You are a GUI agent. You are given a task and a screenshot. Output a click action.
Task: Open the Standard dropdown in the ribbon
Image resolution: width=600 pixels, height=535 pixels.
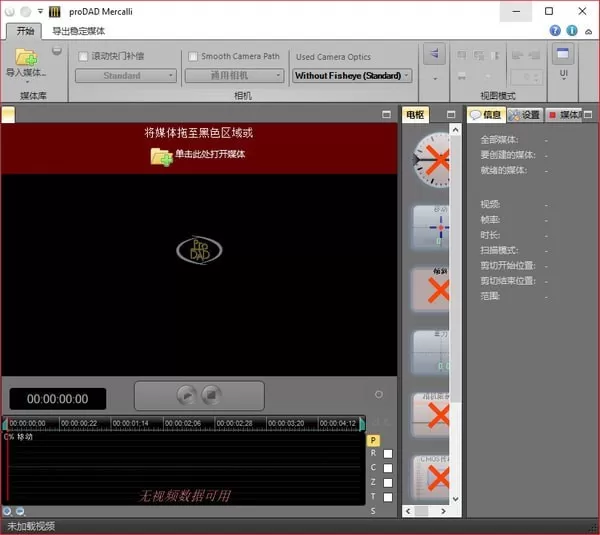[x=126, y=76]
